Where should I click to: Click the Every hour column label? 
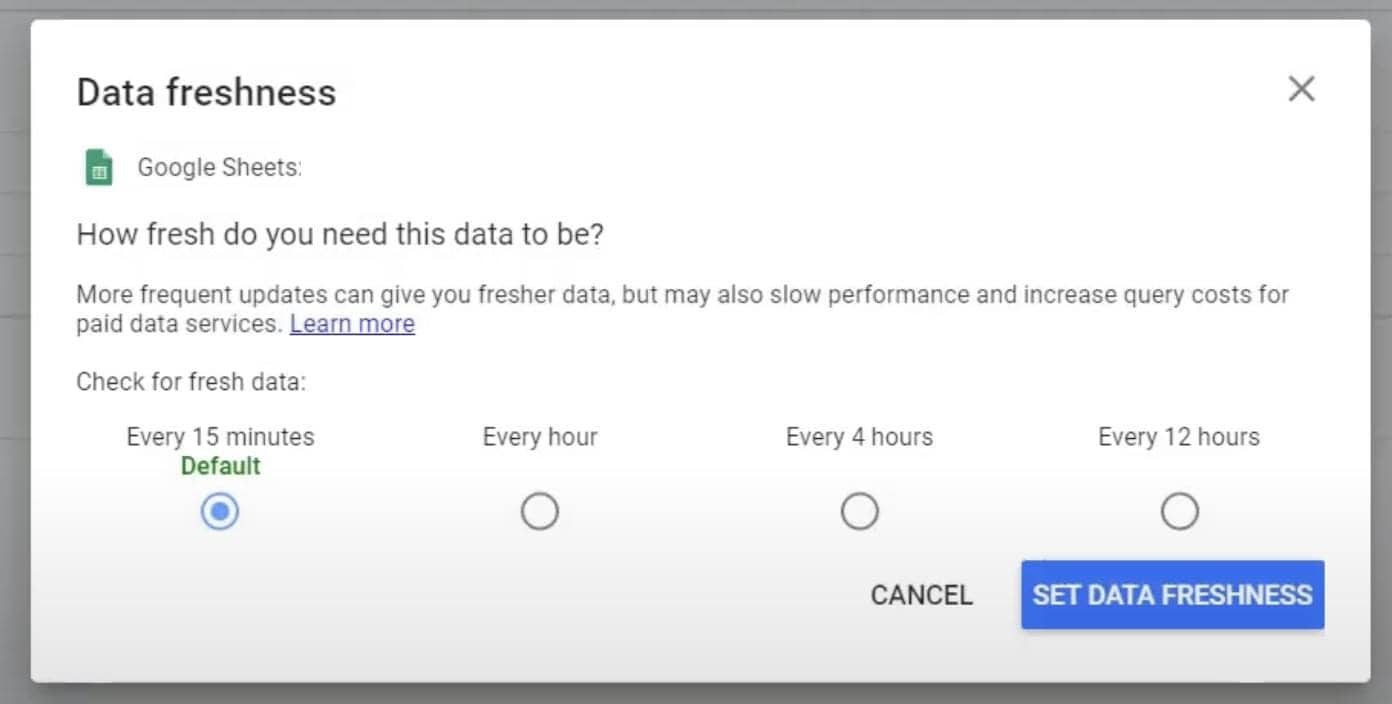pyautogui.click(x=540, y=436)
